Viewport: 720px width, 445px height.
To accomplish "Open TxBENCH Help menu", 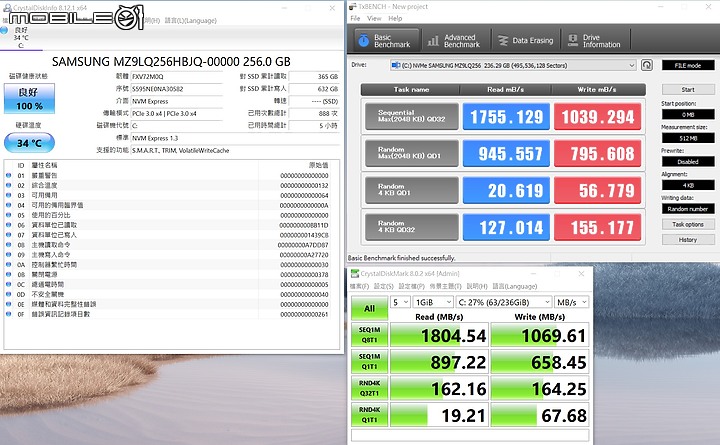I will coord(395,18).
